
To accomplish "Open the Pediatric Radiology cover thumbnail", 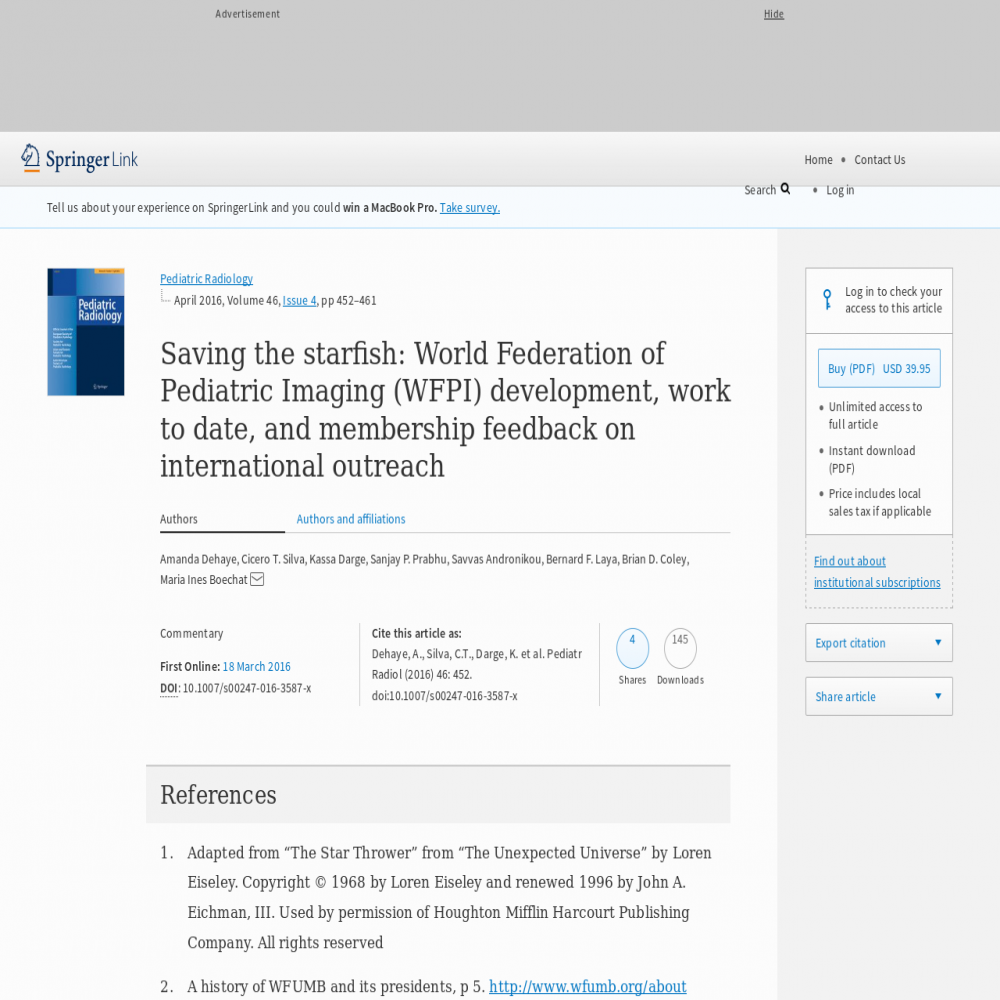I will click(85, 332).
